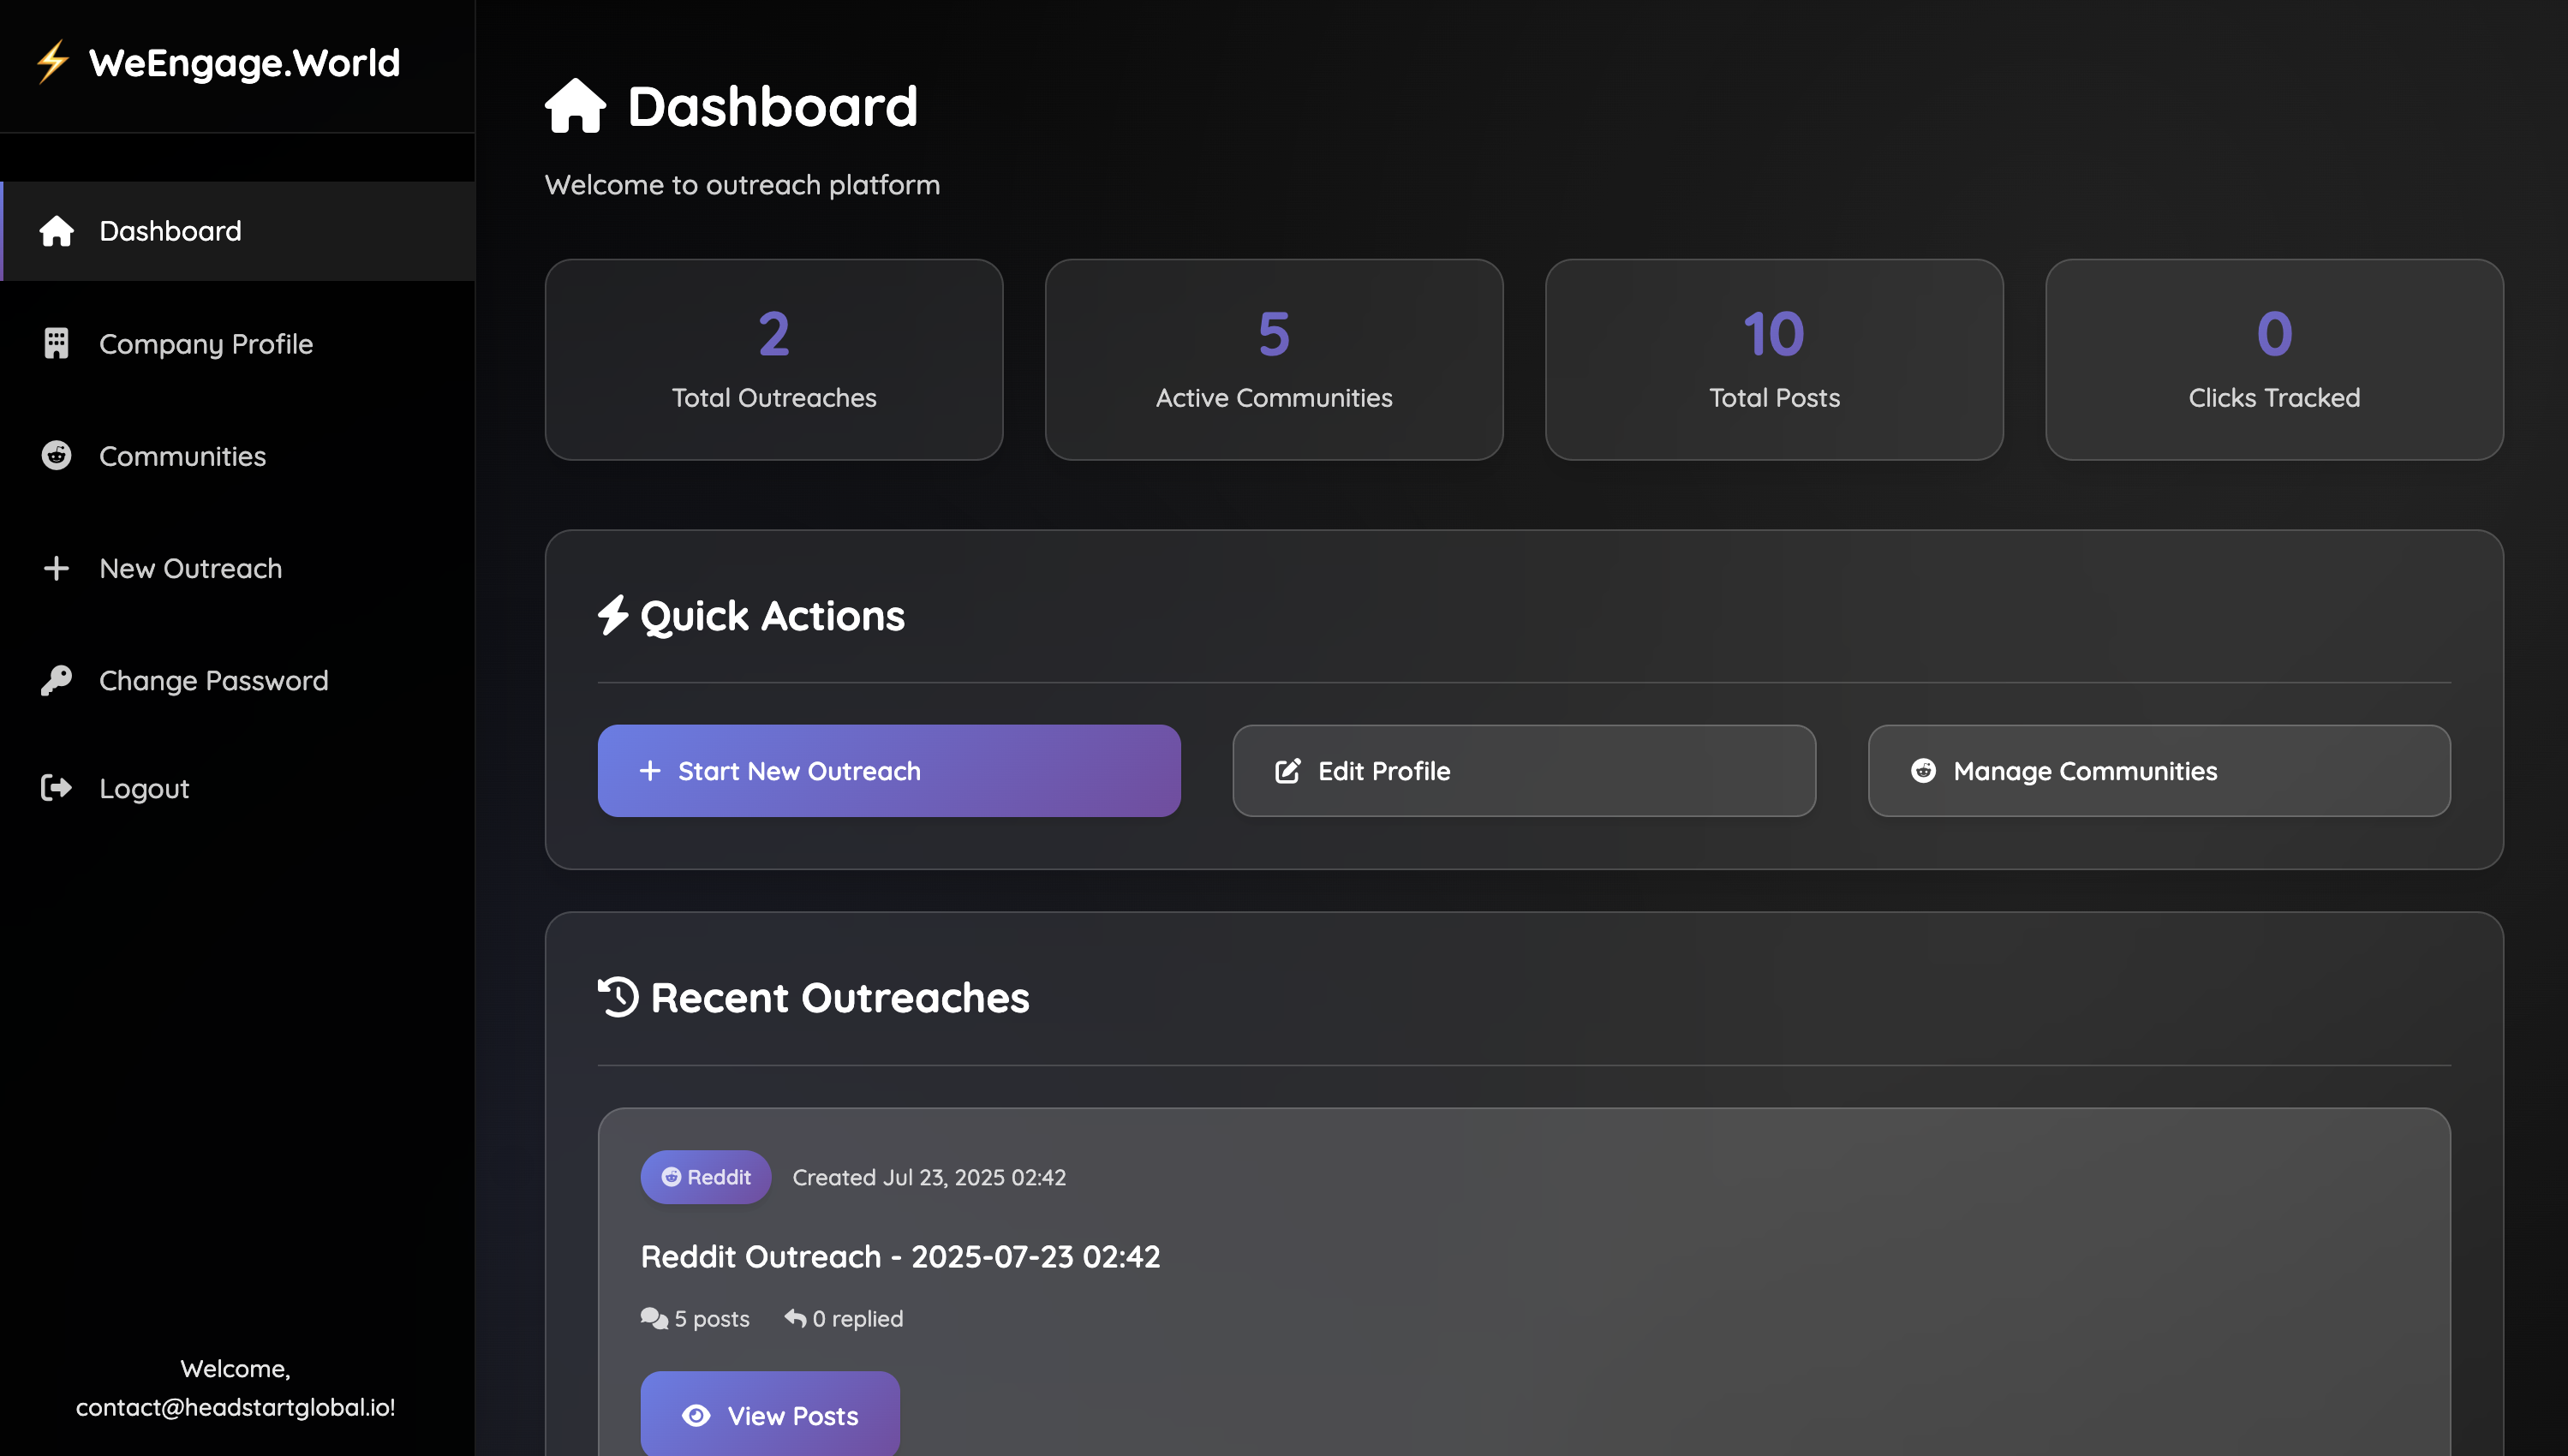Click the number 0 above Clicks Tracked
Viewport: 2568px width, 1456px height.
(x=2274, y=333)
